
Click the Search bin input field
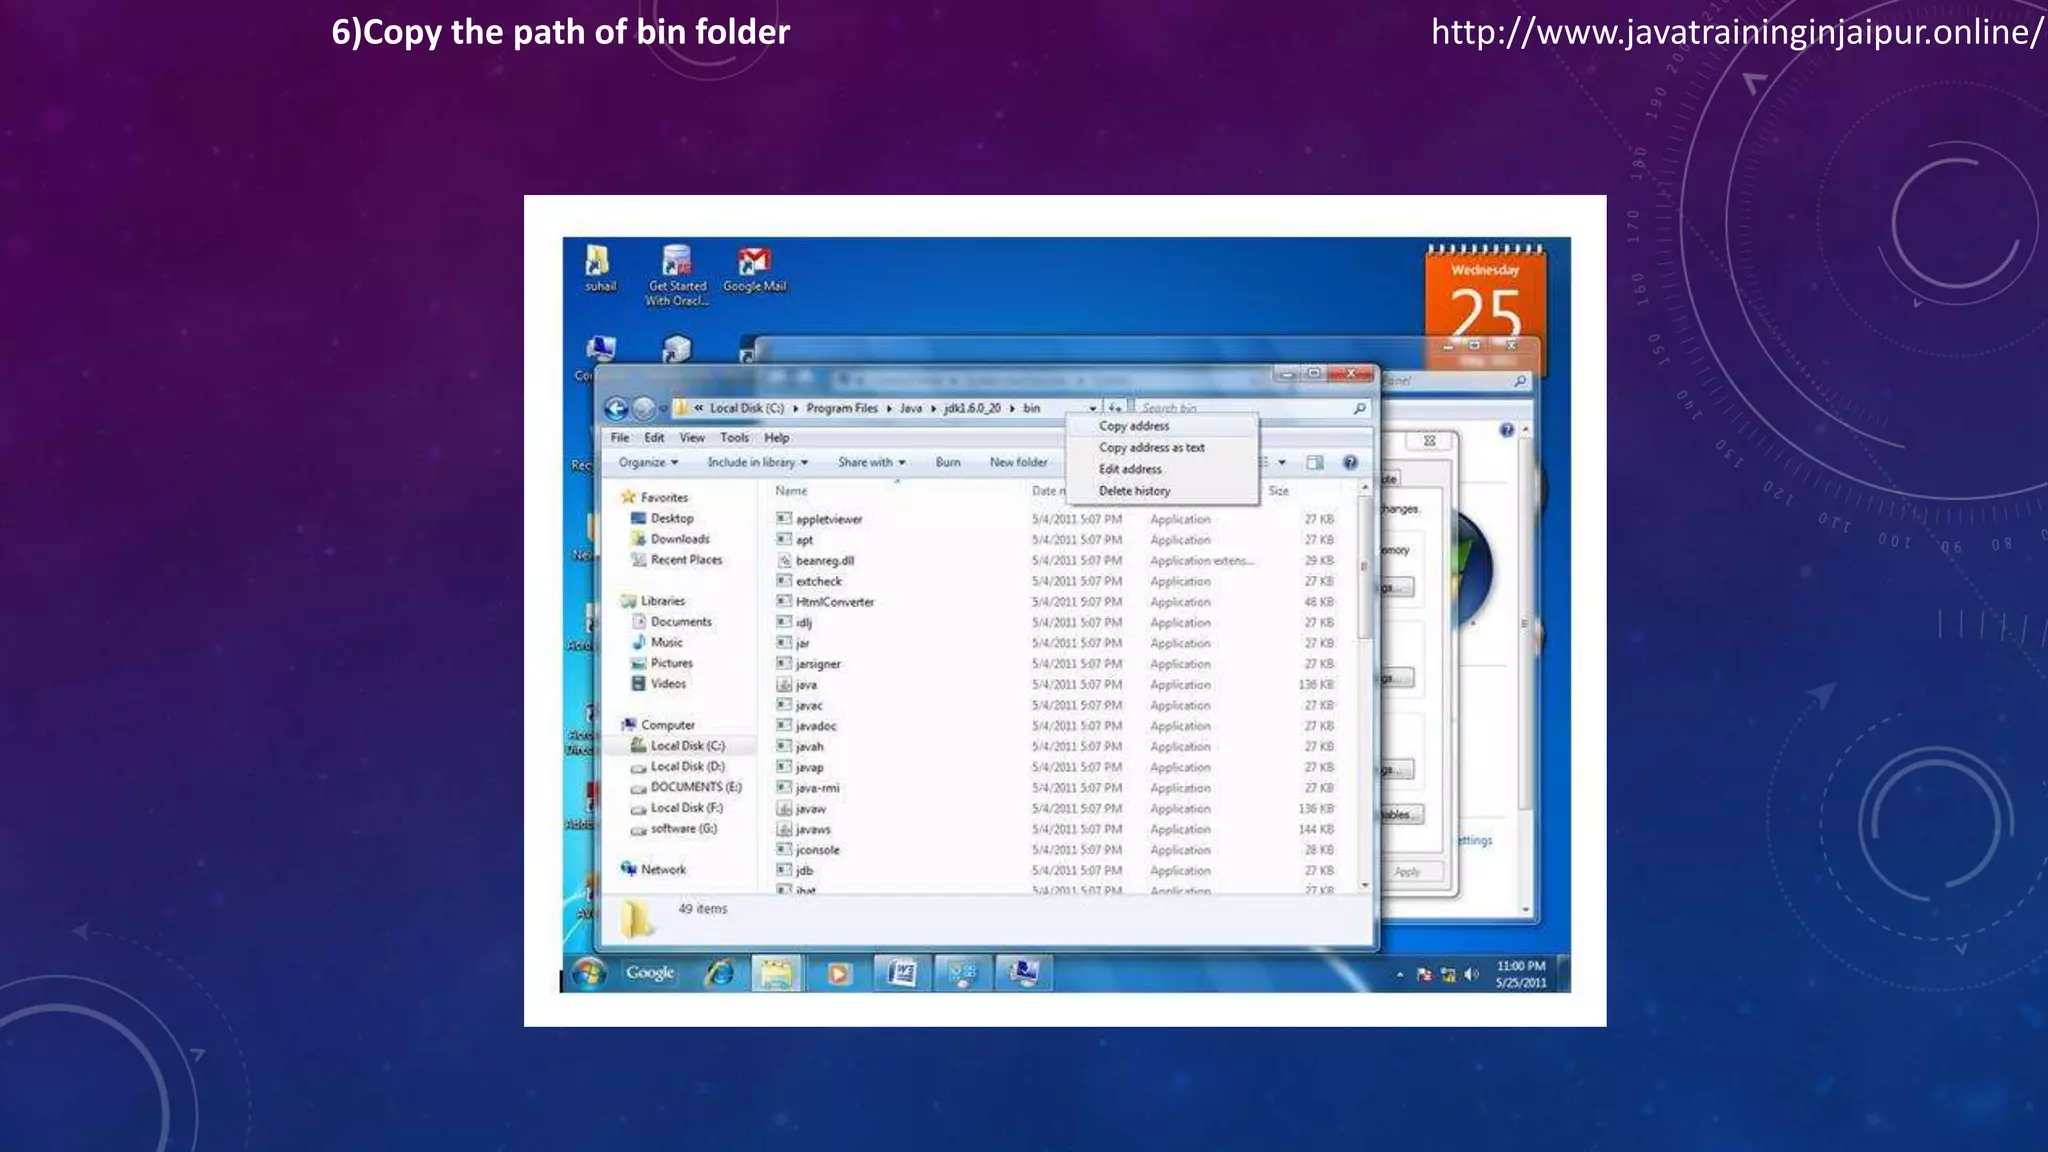[x=1243, y=408]
